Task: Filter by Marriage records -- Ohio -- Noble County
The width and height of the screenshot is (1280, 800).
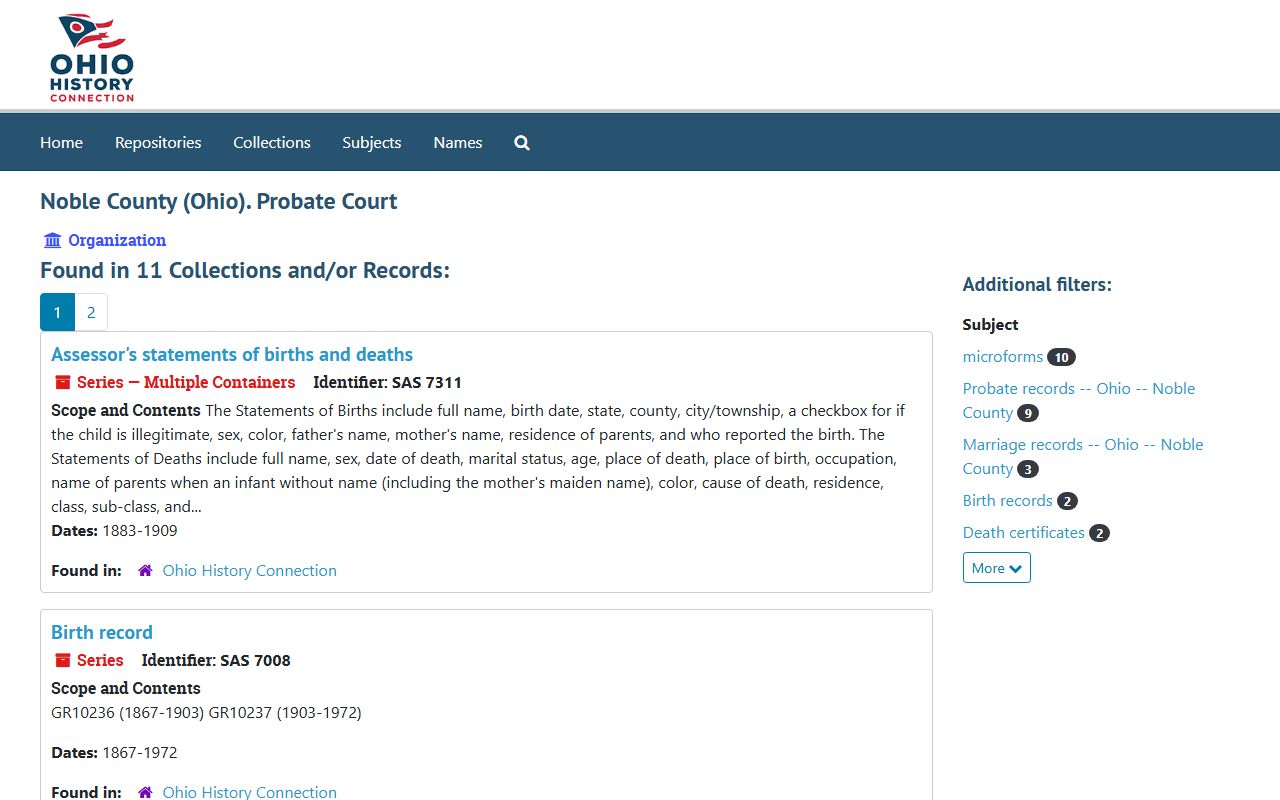Action: click(x=1083, y=456)
